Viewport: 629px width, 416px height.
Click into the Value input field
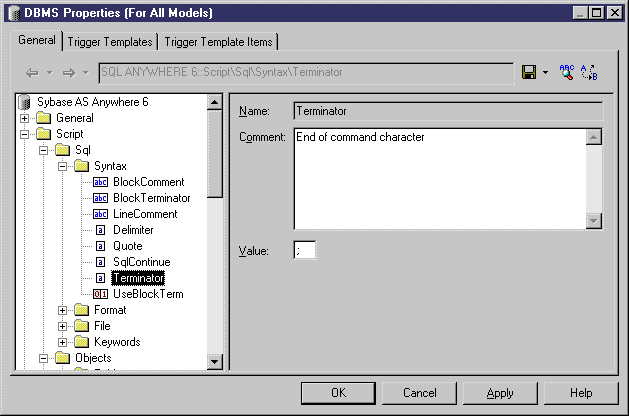pyautogui.click(x=305, y=251)
